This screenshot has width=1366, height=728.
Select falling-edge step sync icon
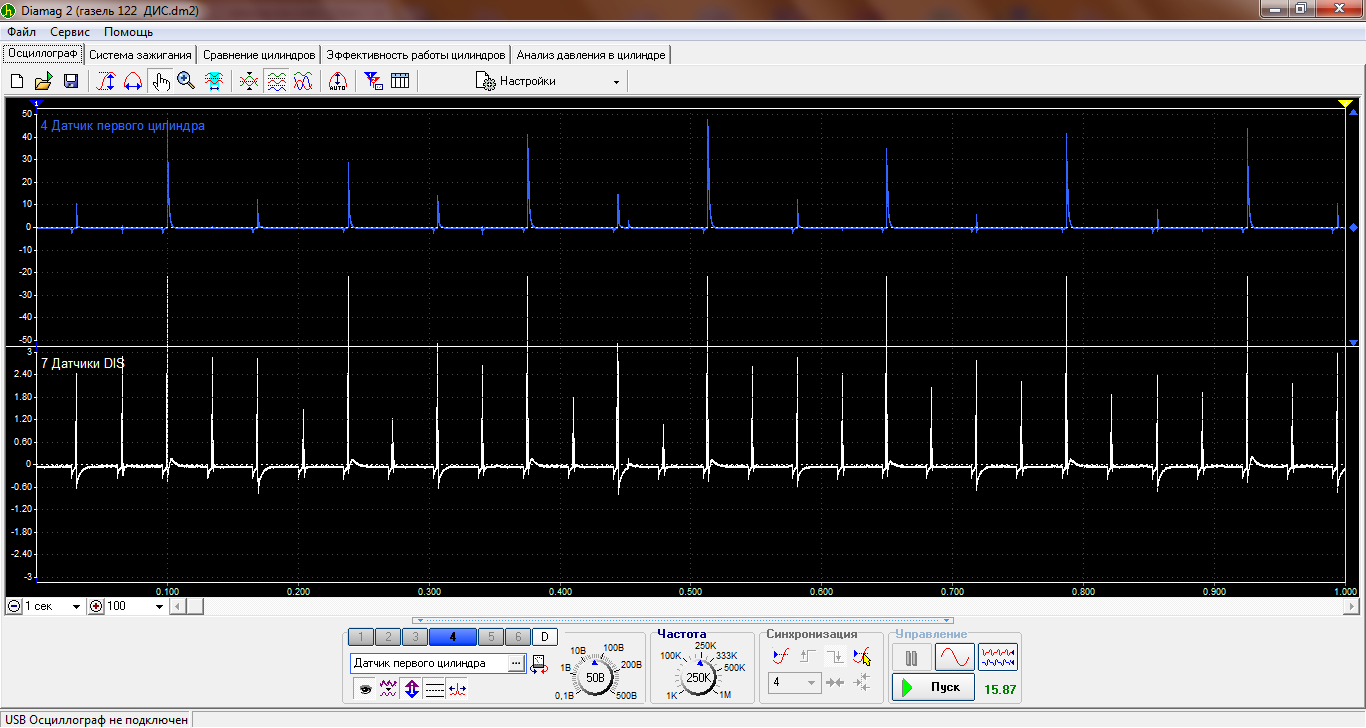pos(835,657)
